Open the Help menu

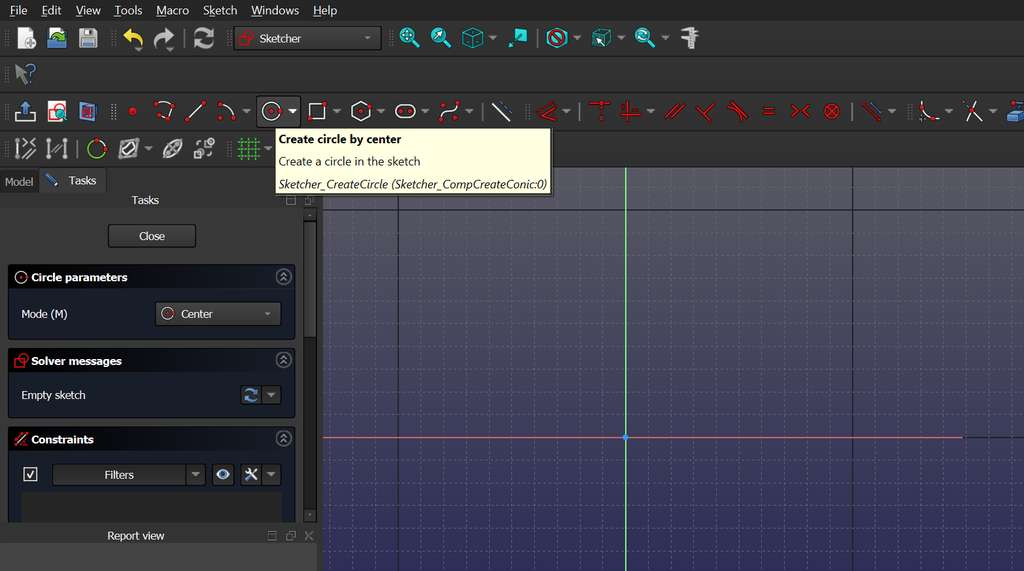tap(325, 10)
